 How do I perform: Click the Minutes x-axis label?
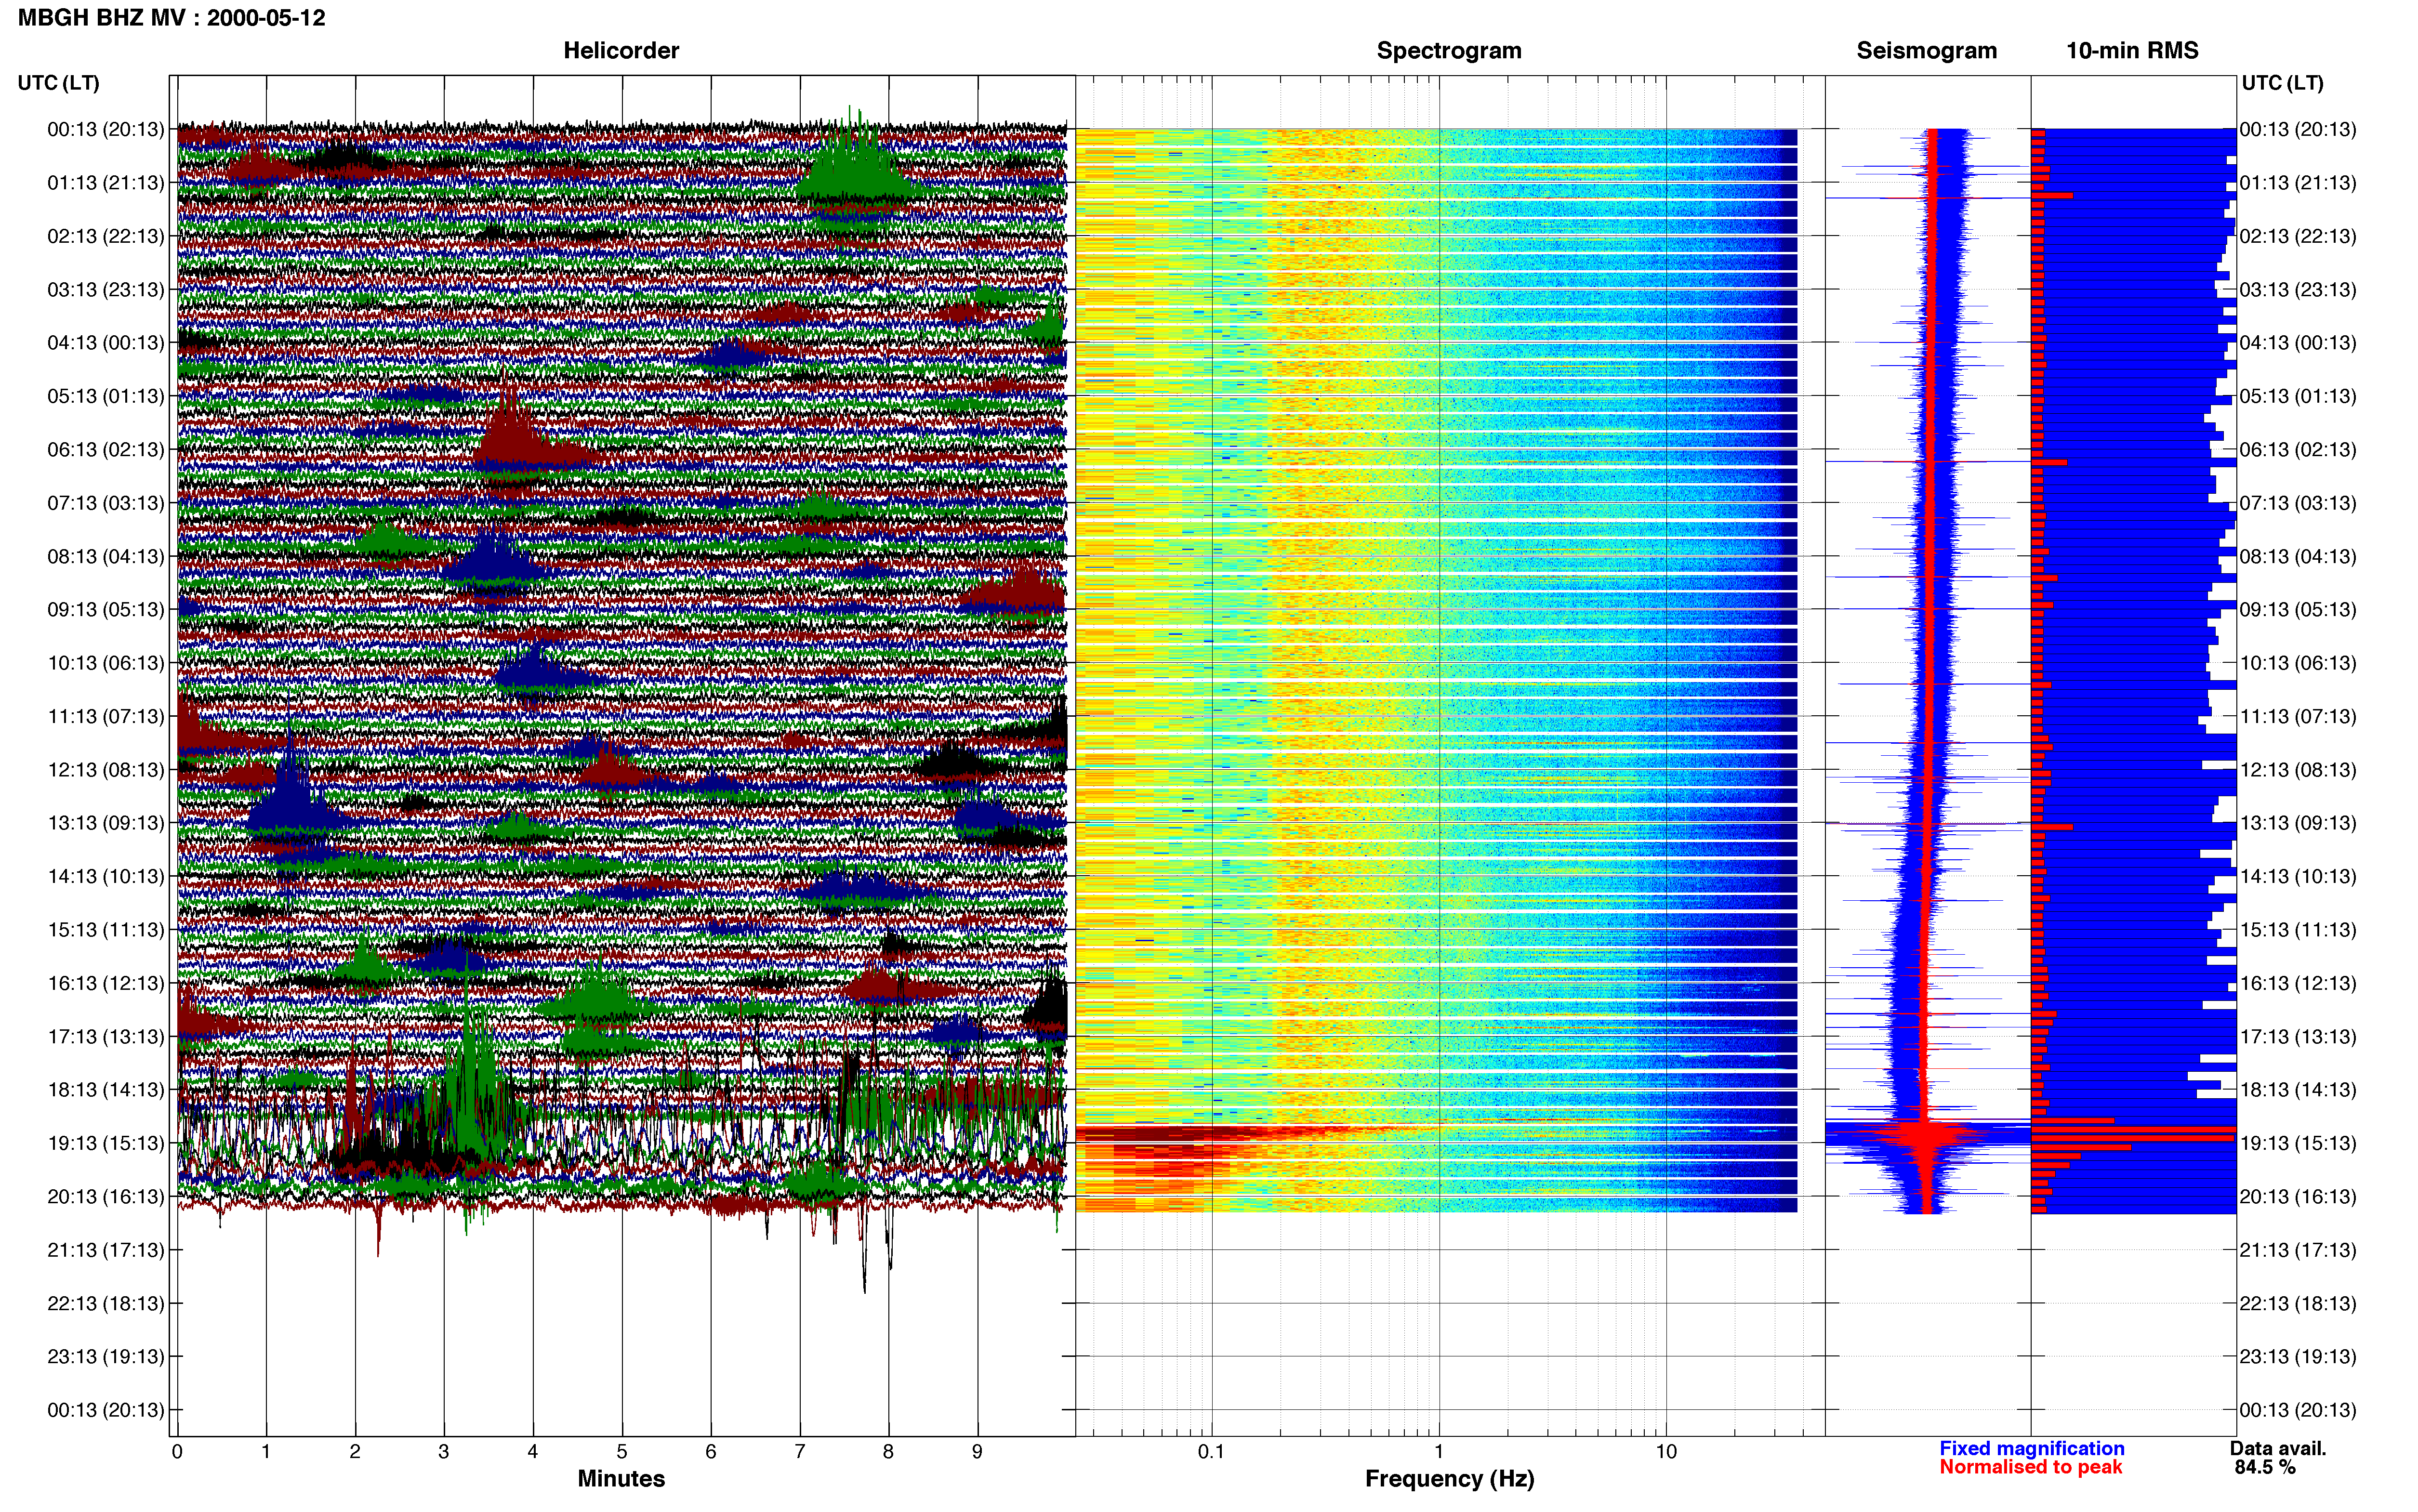[621, 1479]
